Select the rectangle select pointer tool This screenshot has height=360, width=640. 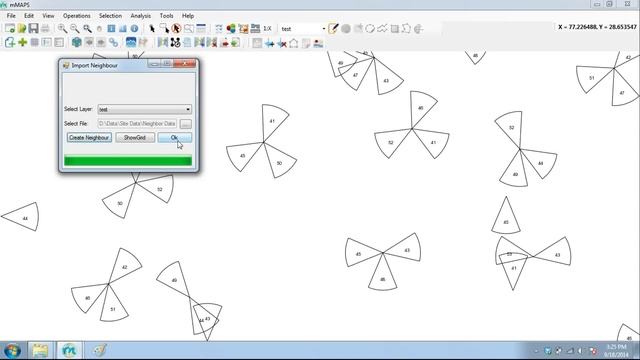point(164,29)
